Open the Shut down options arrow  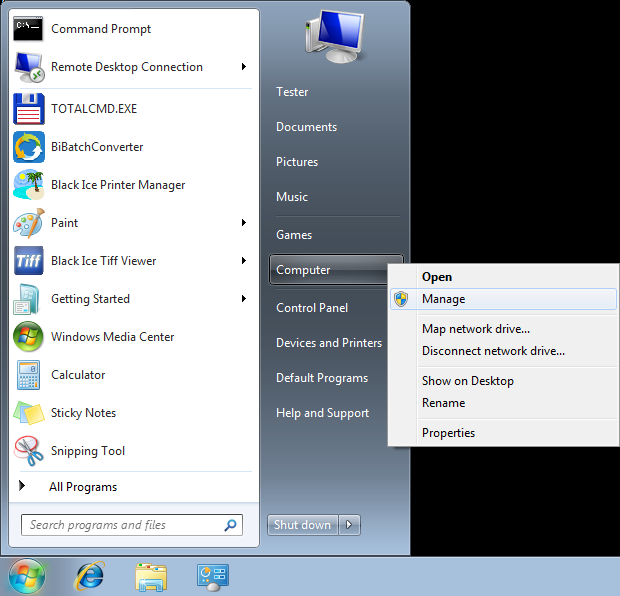point(350,525)
